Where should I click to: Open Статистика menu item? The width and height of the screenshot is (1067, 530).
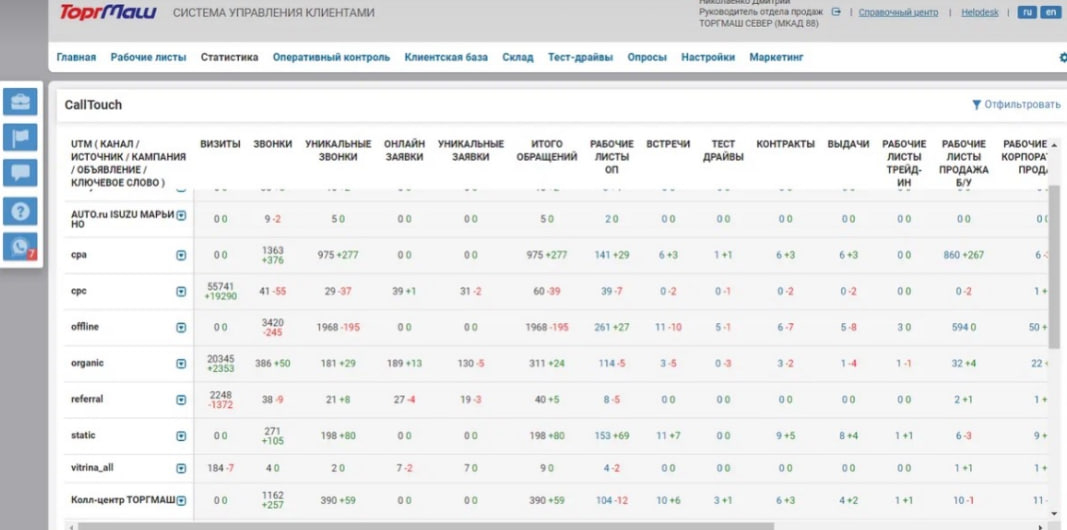click(x=229, y=57)
